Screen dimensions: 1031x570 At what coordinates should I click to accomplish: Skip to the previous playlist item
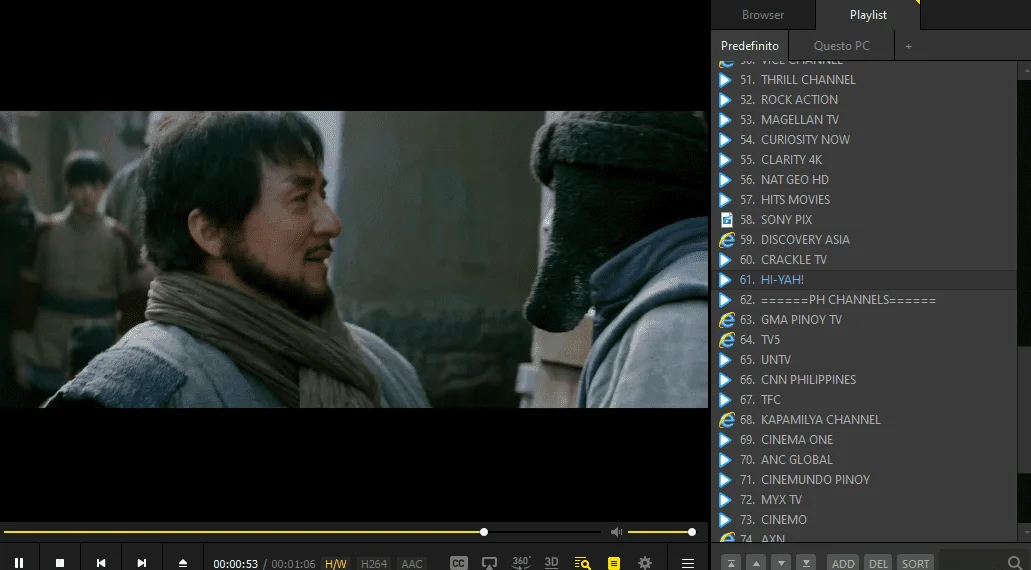[x=101, y=563]
